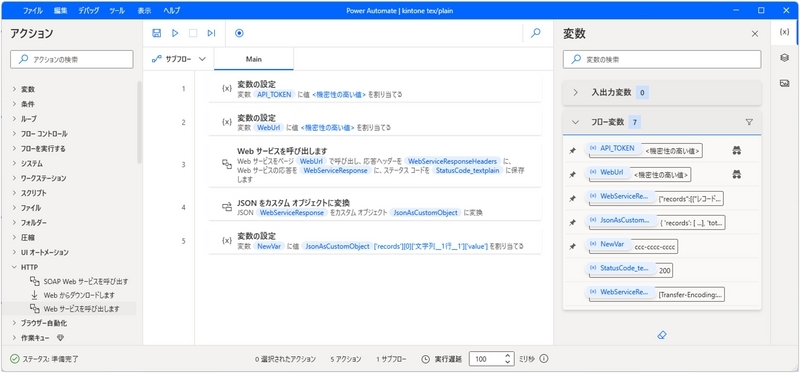This screenshot has width=800, height=373.
Task: Click the アクションの検索 search field
Action: [71, 59]
